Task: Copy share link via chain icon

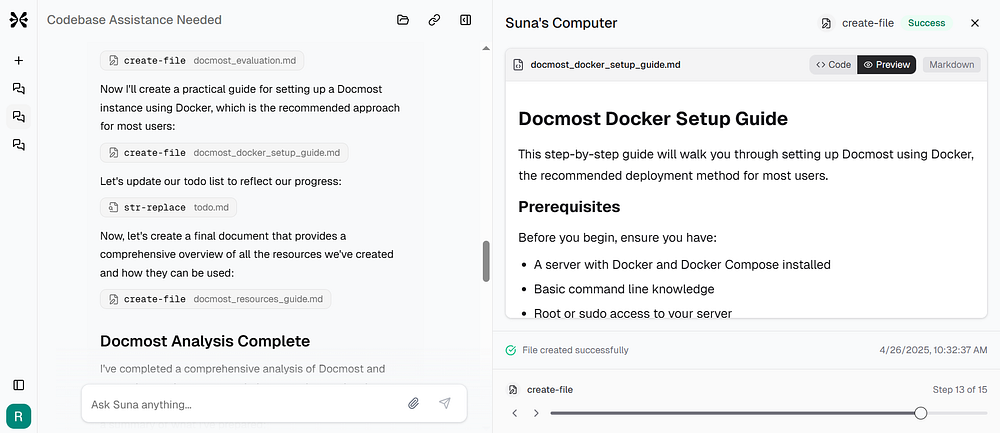Action: pyautogui.click(x=434, y=20)
